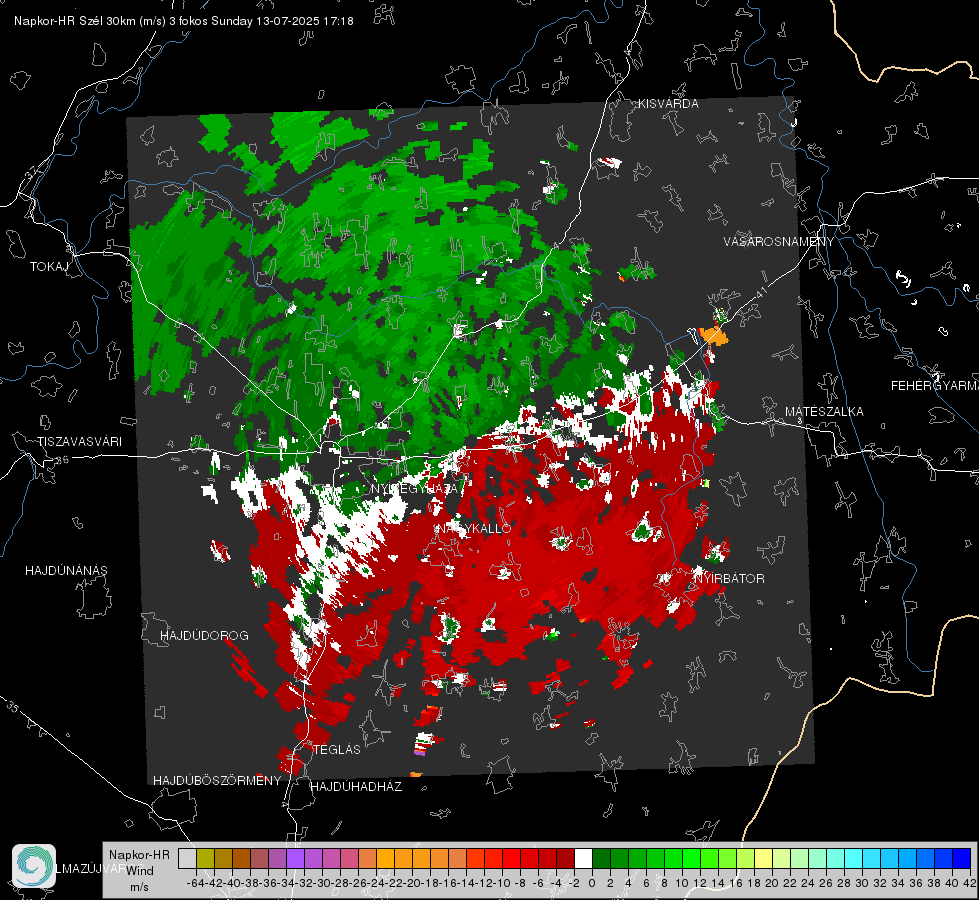Screen dimensions: 979x900
Task: Click the NYÍREGYHÁZA city label
Action: pyautogui.click(x=415, y=489)
